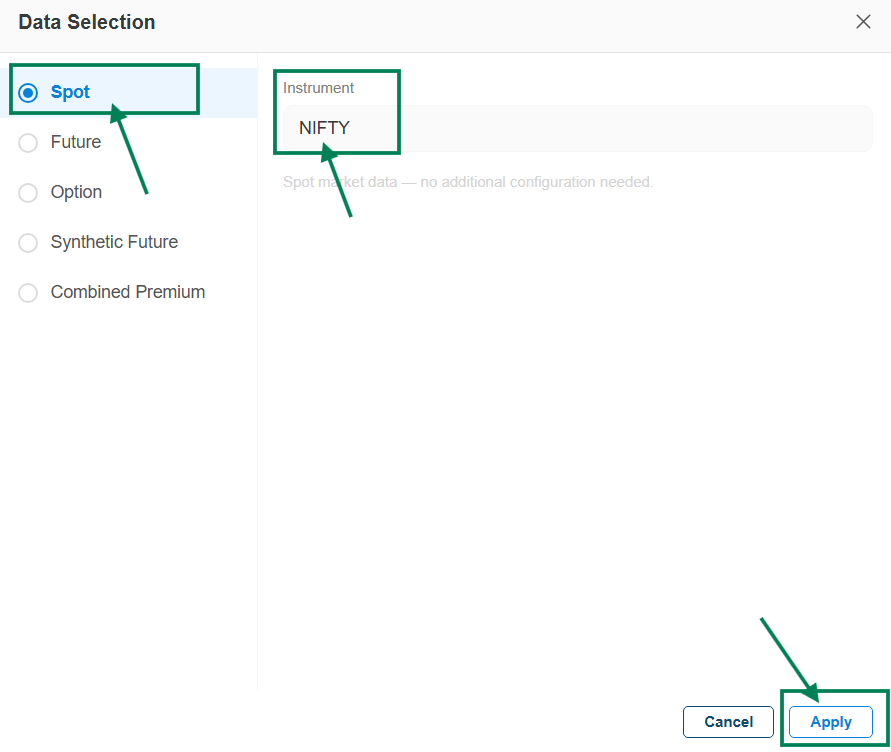Screen dimensions: 891x752
Task: Click the "Option" label text
Action: pos(76,192)
